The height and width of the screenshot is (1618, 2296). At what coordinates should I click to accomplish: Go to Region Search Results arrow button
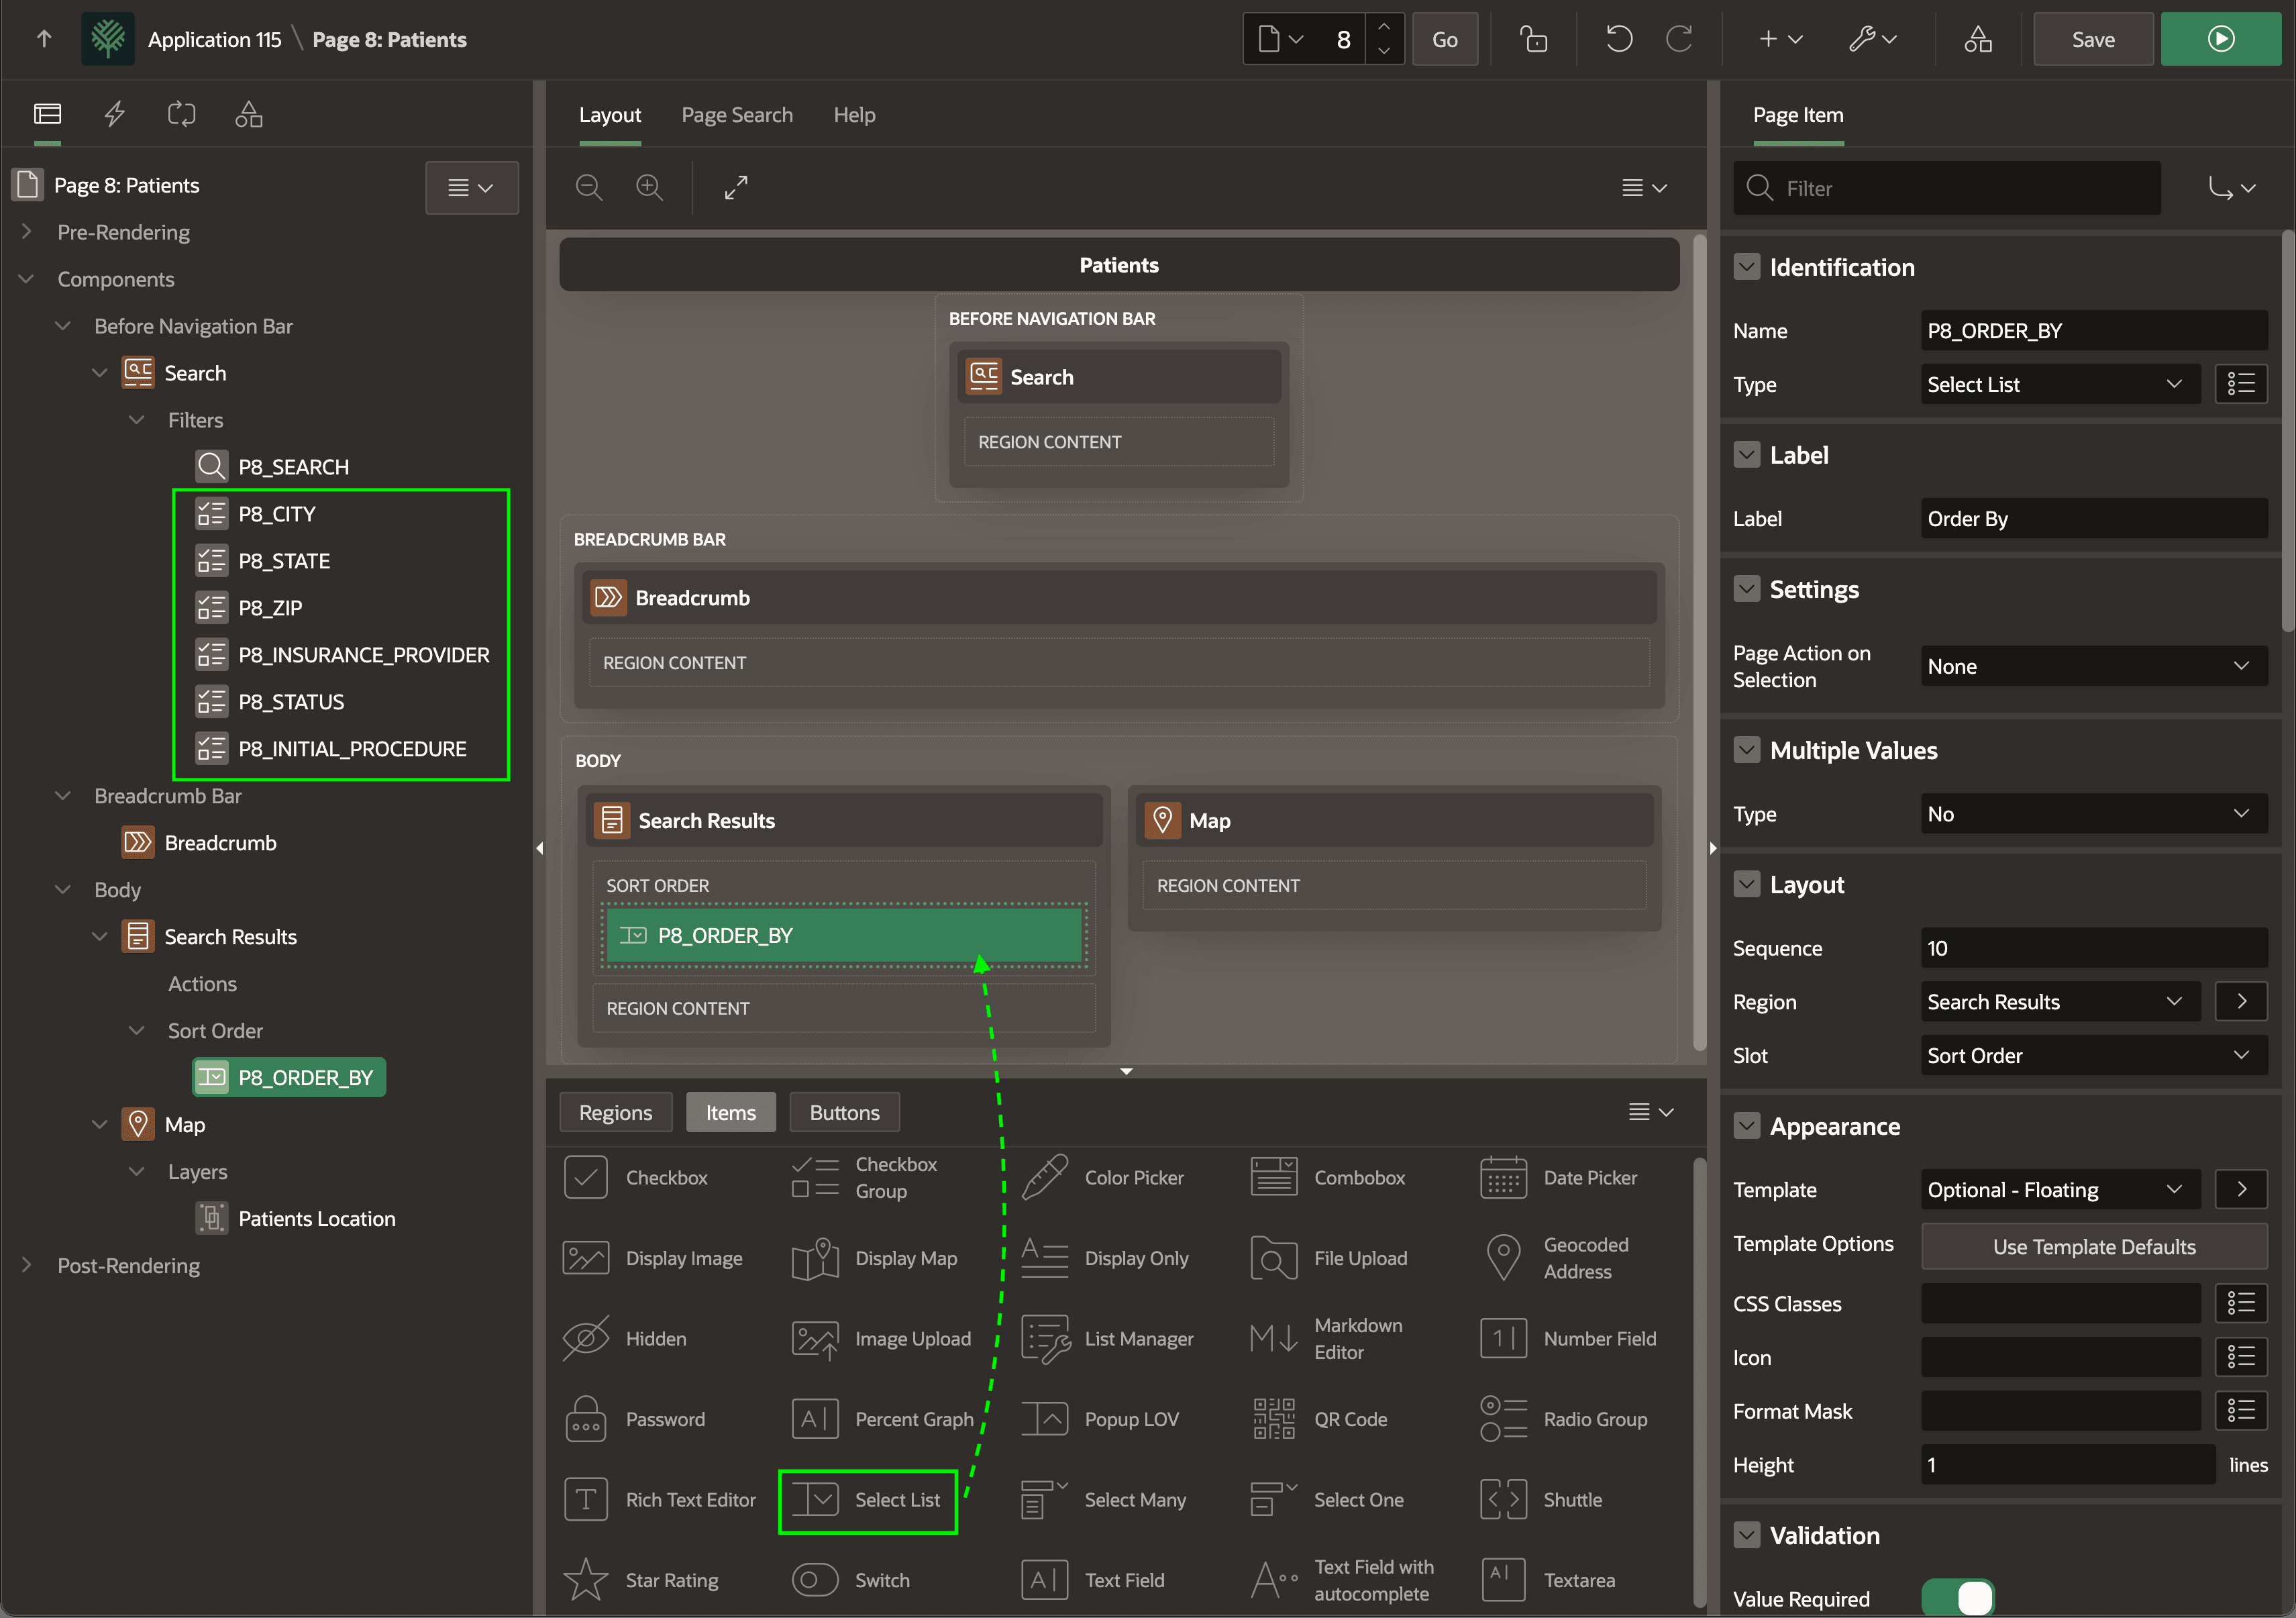[2241, 1001]
